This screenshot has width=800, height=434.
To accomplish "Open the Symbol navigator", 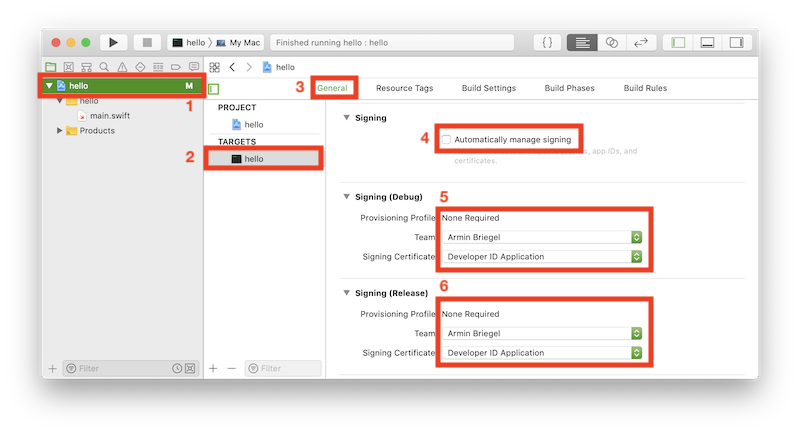I will [86, 67].
